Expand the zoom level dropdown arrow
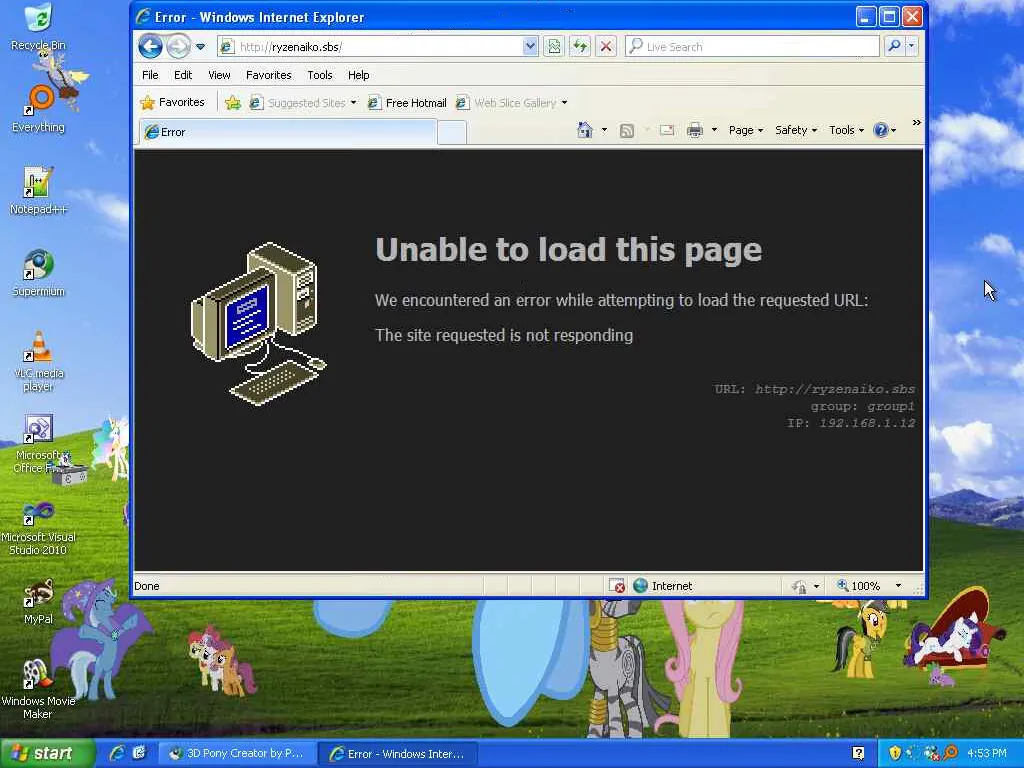The width and height of the screenshot is (1024, 768). pos(898,586)
